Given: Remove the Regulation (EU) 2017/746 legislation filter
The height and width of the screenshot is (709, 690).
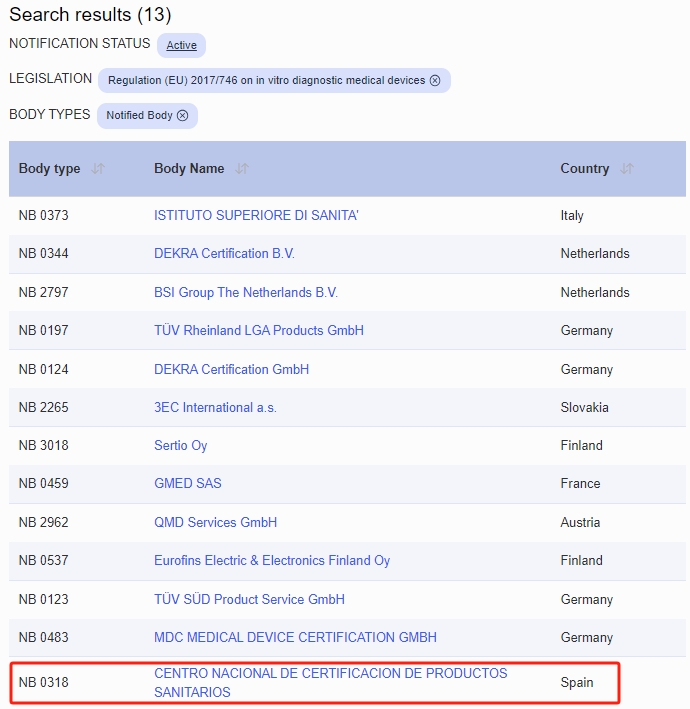Looking at the screenshot, I should click(435, 80).
